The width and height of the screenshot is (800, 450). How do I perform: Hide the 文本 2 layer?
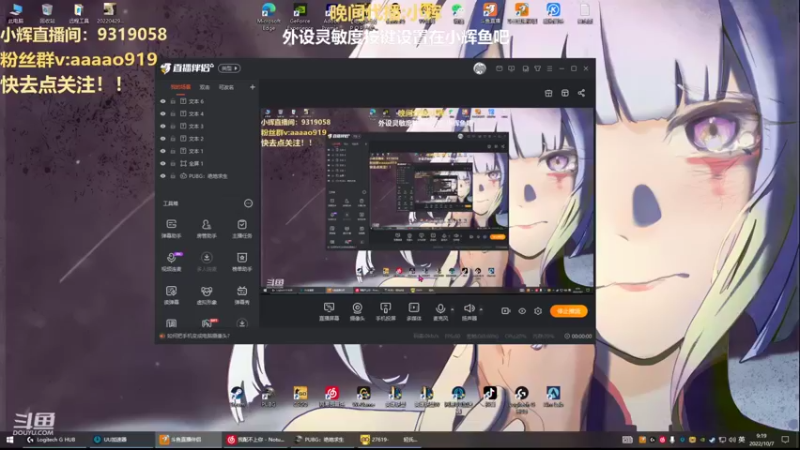click(x=163, y=139)
